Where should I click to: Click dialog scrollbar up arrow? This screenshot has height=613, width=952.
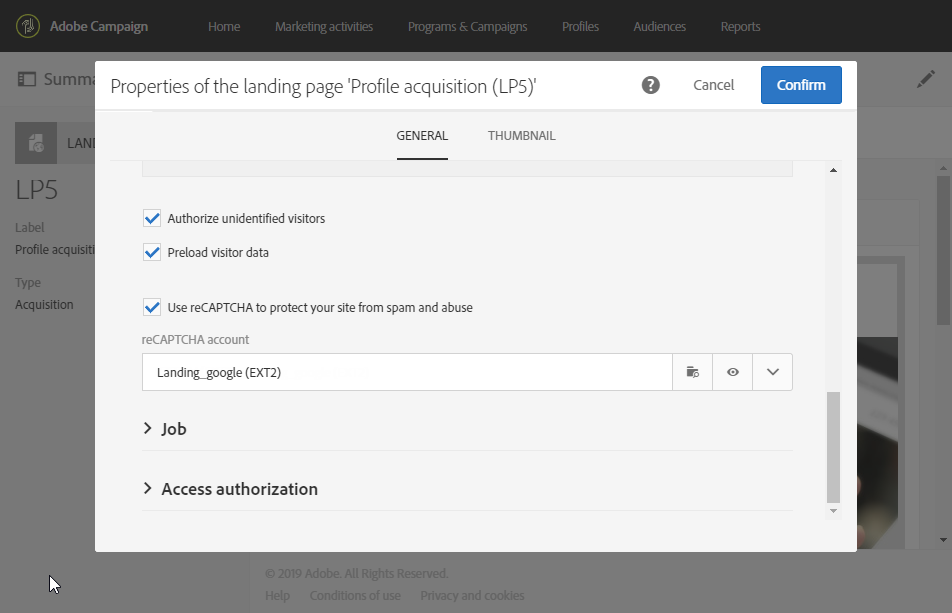833,170
